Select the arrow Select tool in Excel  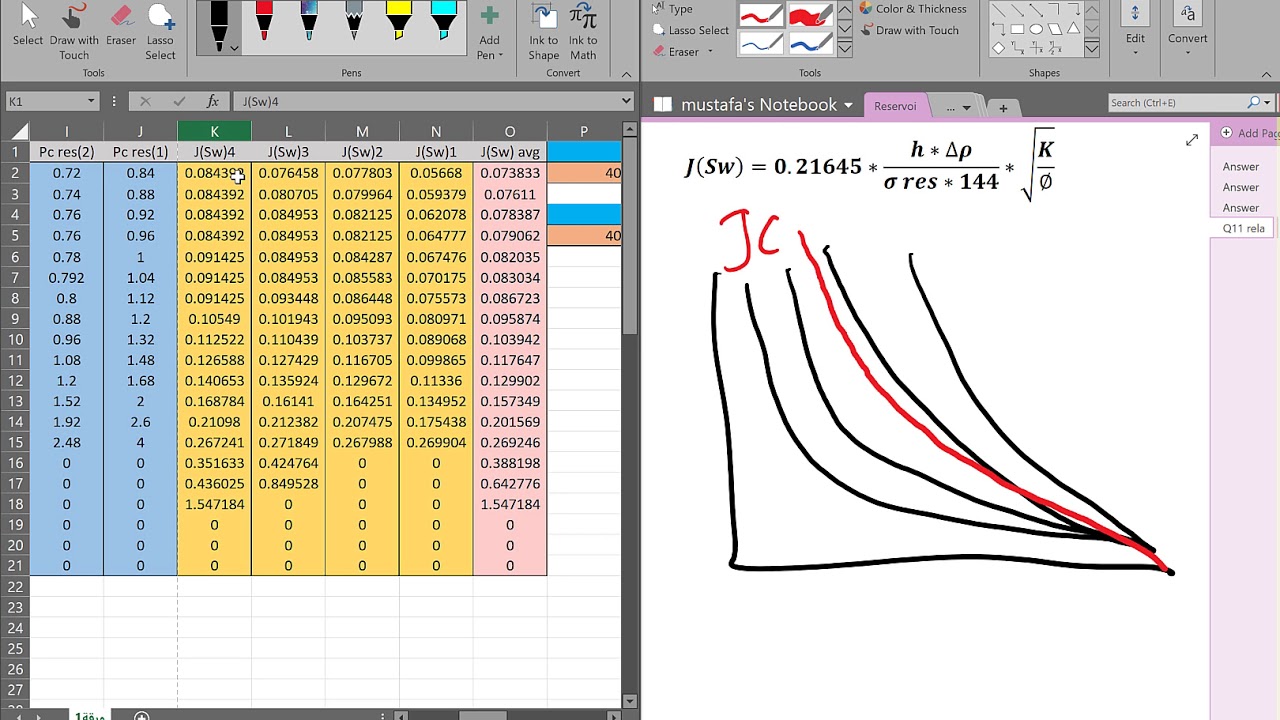[28, 27]
